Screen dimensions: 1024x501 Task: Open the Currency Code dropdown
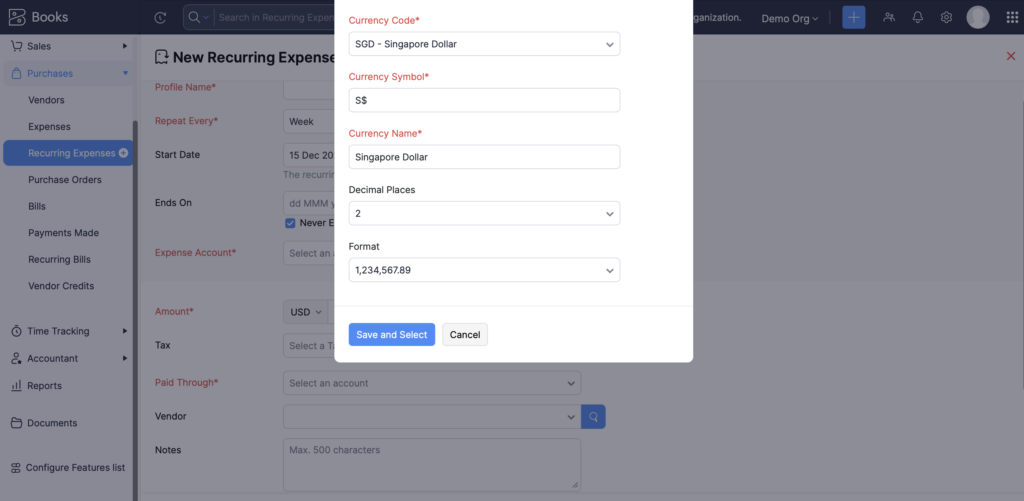click(x=484, y=44)
